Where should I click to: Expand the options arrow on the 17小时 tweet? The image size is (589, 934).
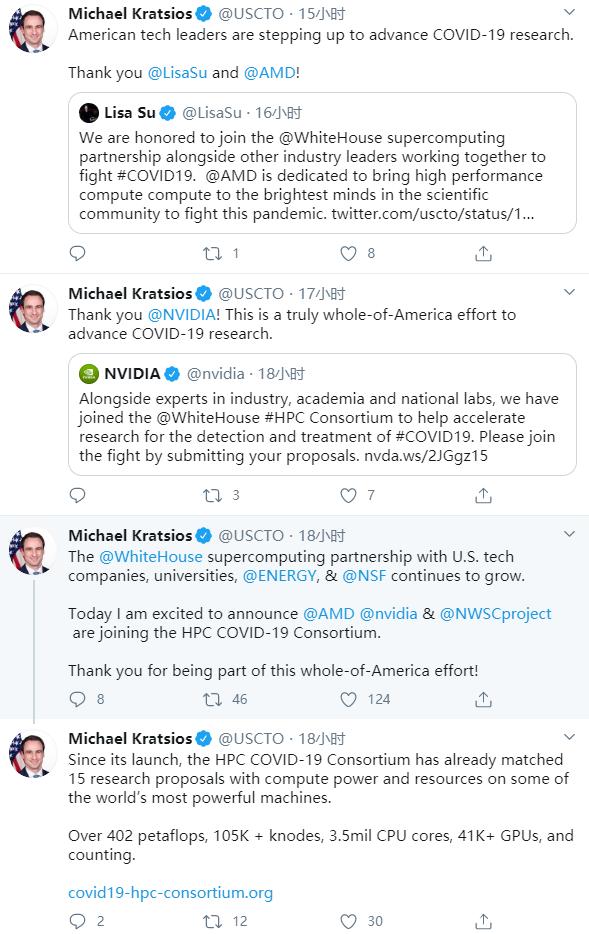(x=569, y=292)
